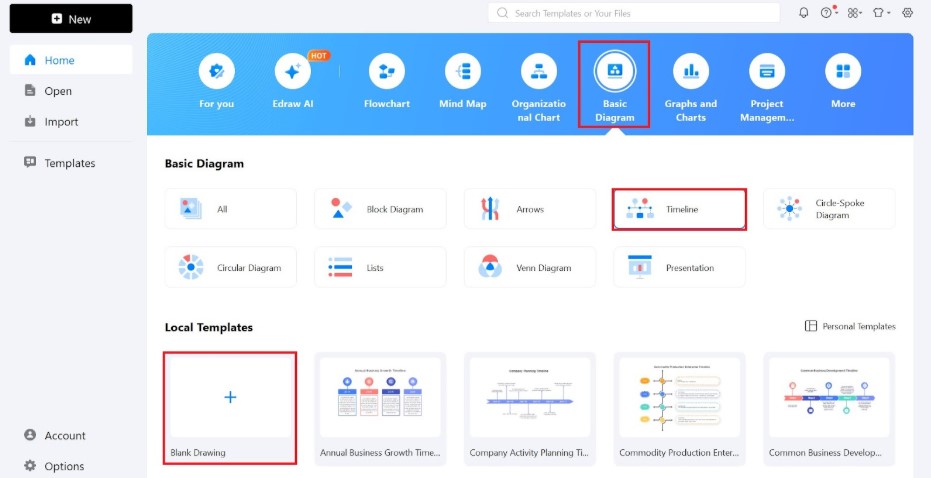The height and width of the screenshot is (478, 931).
Task: Click the search templates field
Action: [634, 13]
